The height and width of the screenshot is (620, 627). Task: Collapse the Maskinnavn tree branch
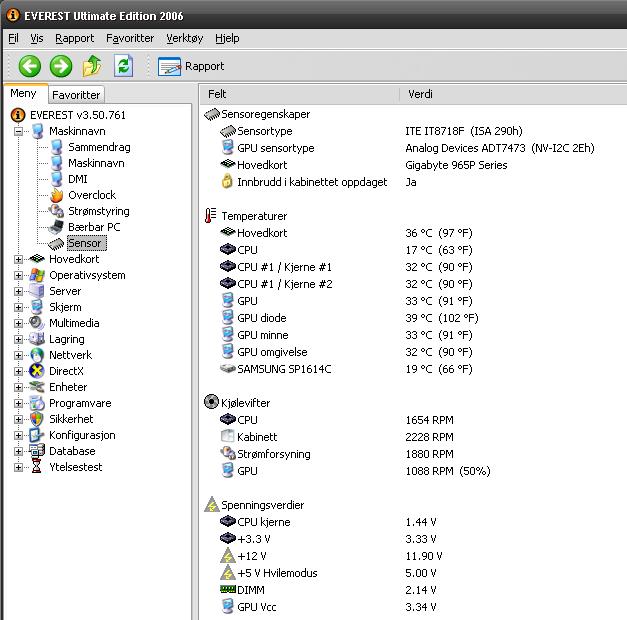18,131
